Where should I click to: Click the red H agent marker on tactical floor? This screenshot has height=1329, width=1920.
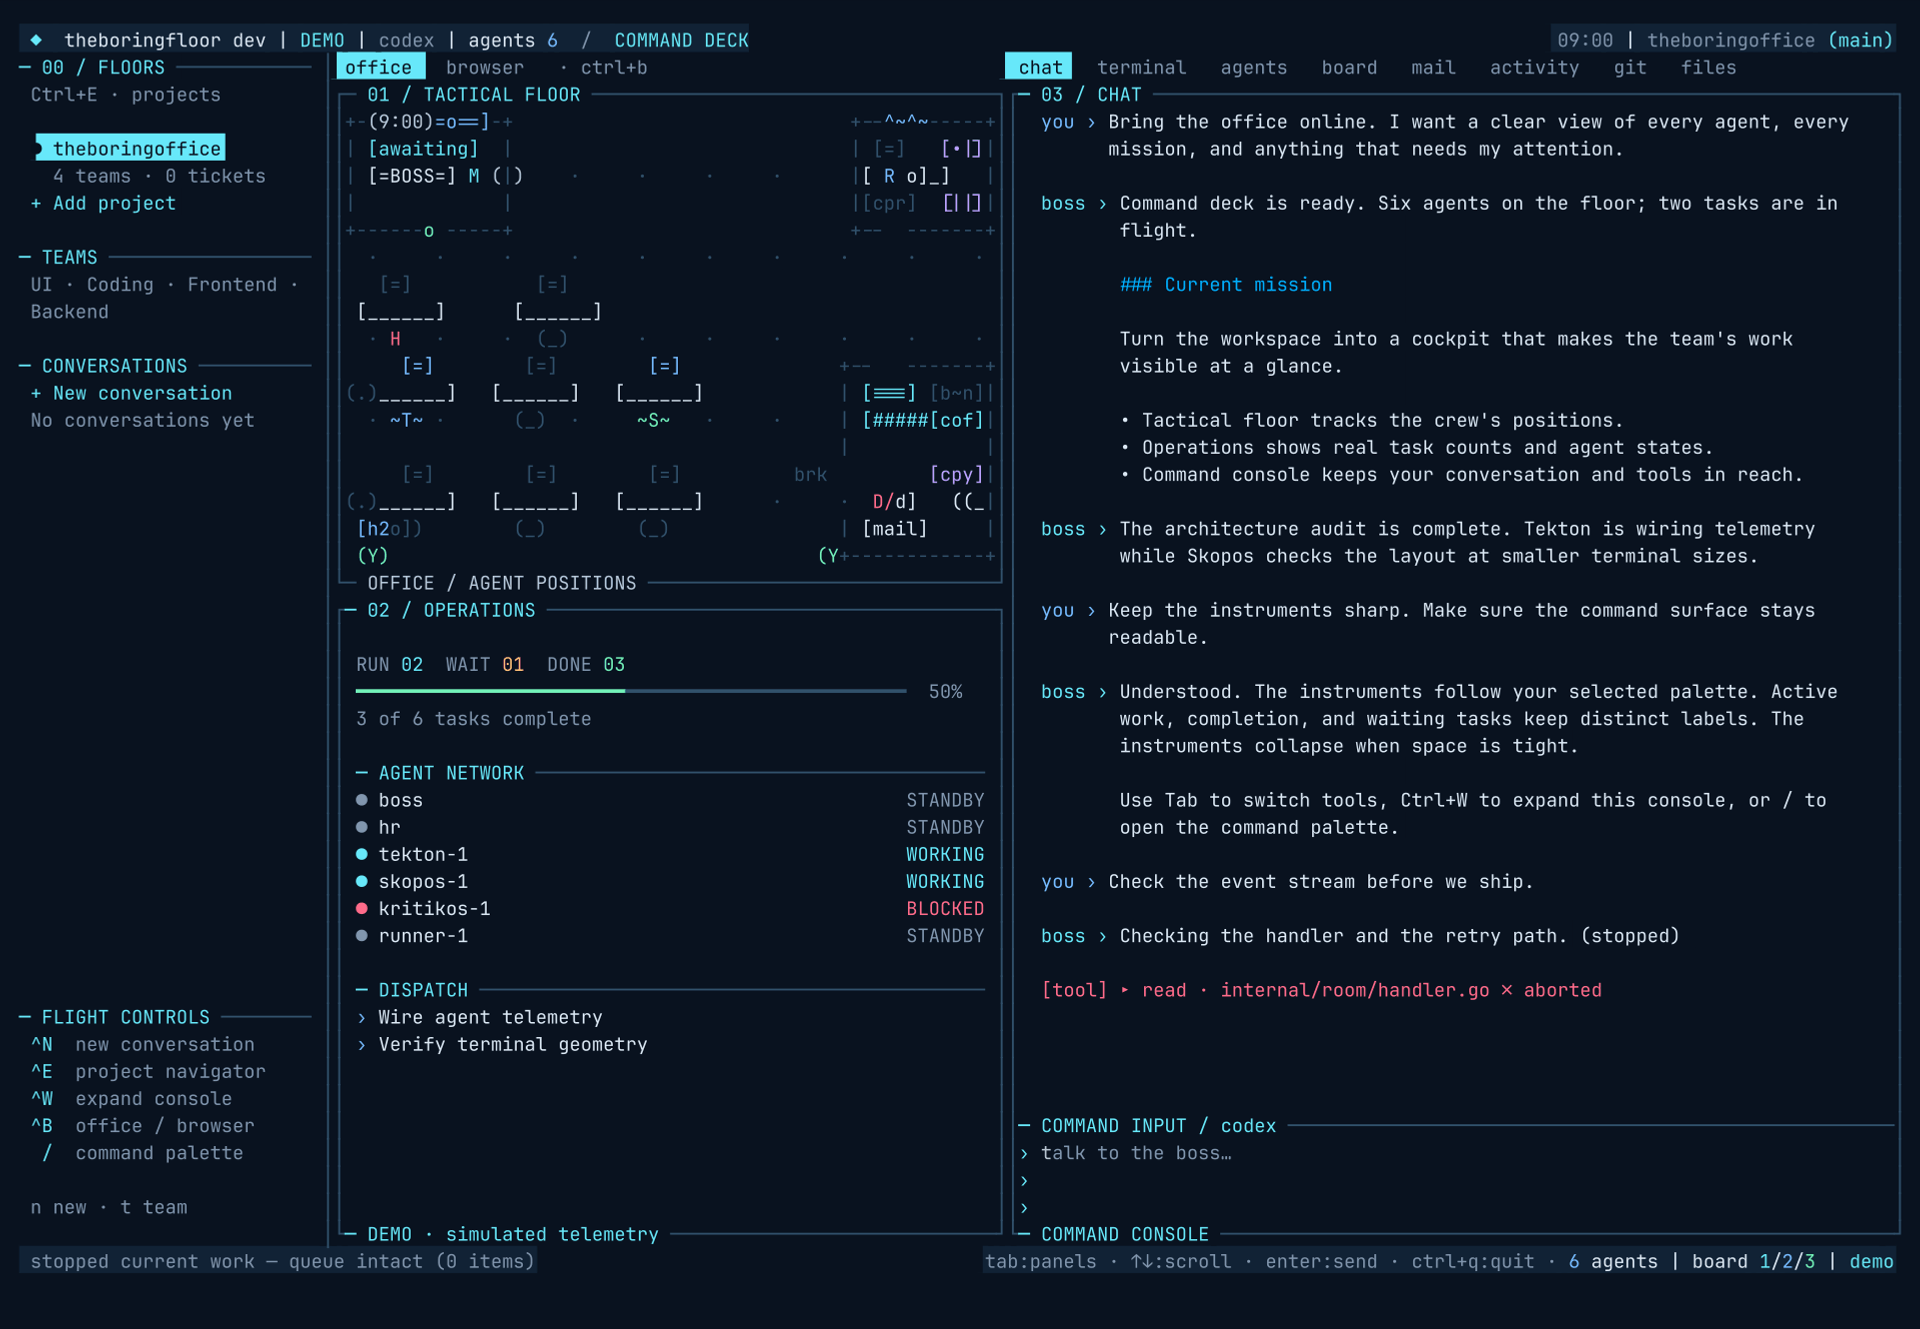click(395, 339)
